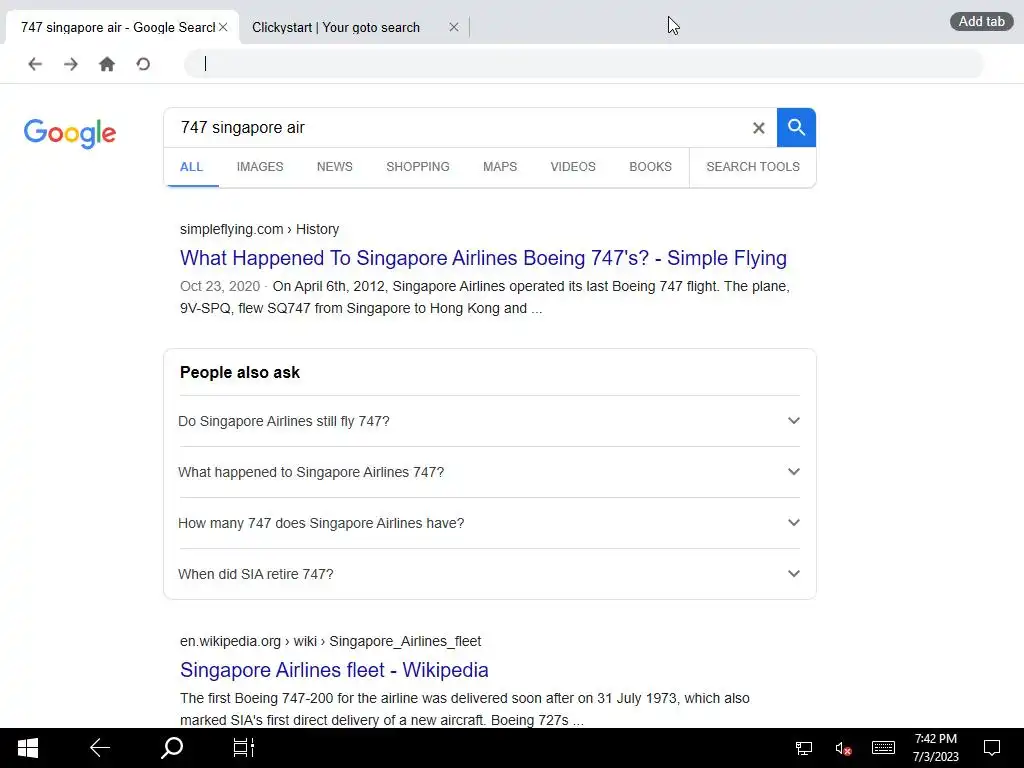The height and width of the screenshot is (768, 1024).
Task: Open the Singapore Airlines fleet Wikipedia link
Action: (x=334, y=670)
